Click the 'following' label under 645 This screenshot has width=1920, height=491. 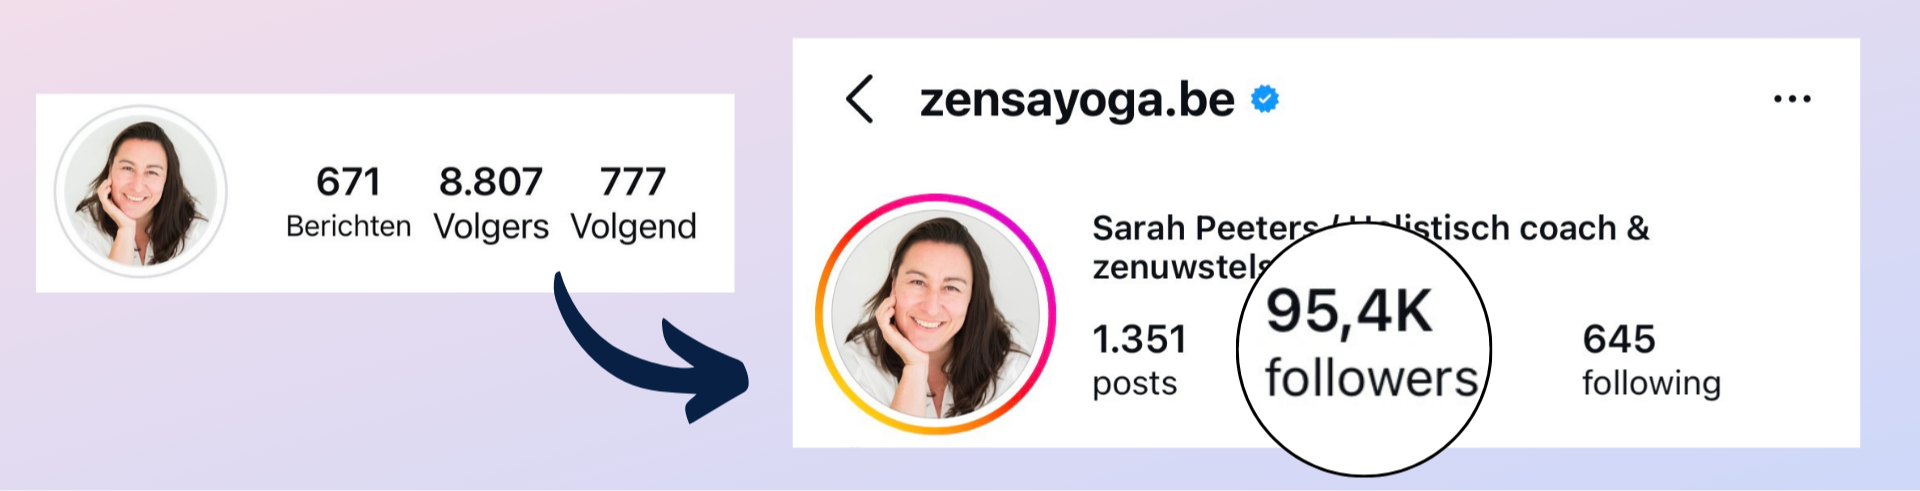(1651, 383)
